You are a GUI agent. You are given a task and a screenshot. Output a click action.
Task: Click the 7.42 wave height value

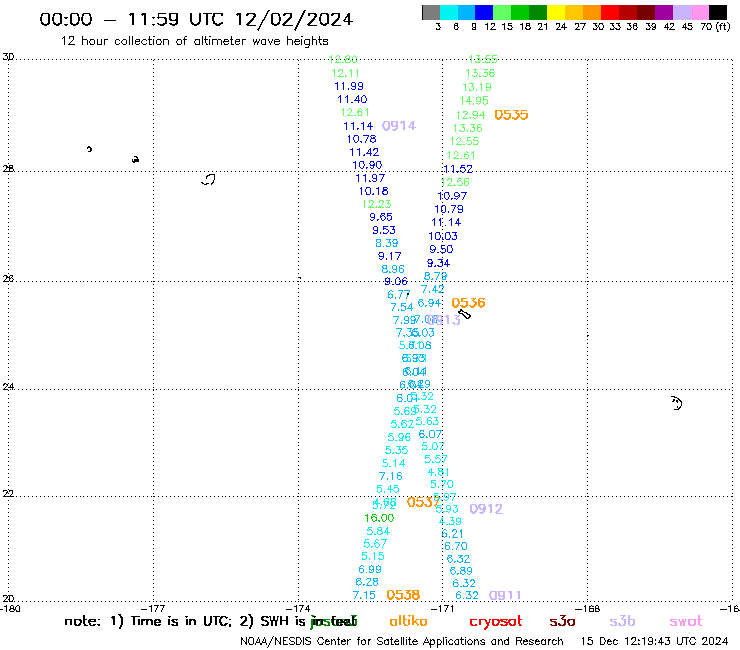[432, 289]
